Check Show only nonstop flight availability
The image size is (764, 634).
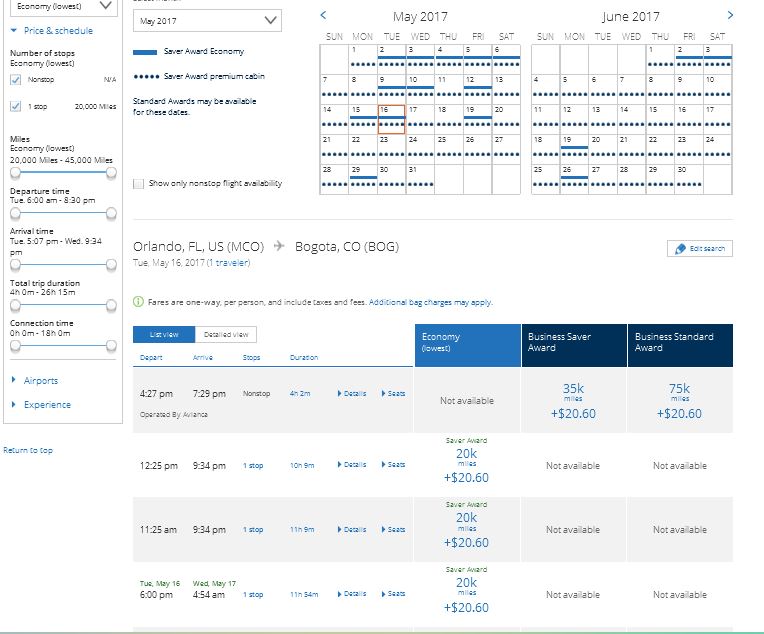click(x=138, y=183)
